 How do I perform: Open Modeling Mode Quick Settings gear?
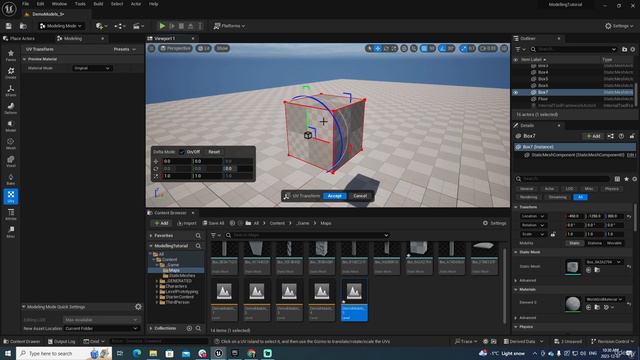[138, 307]
